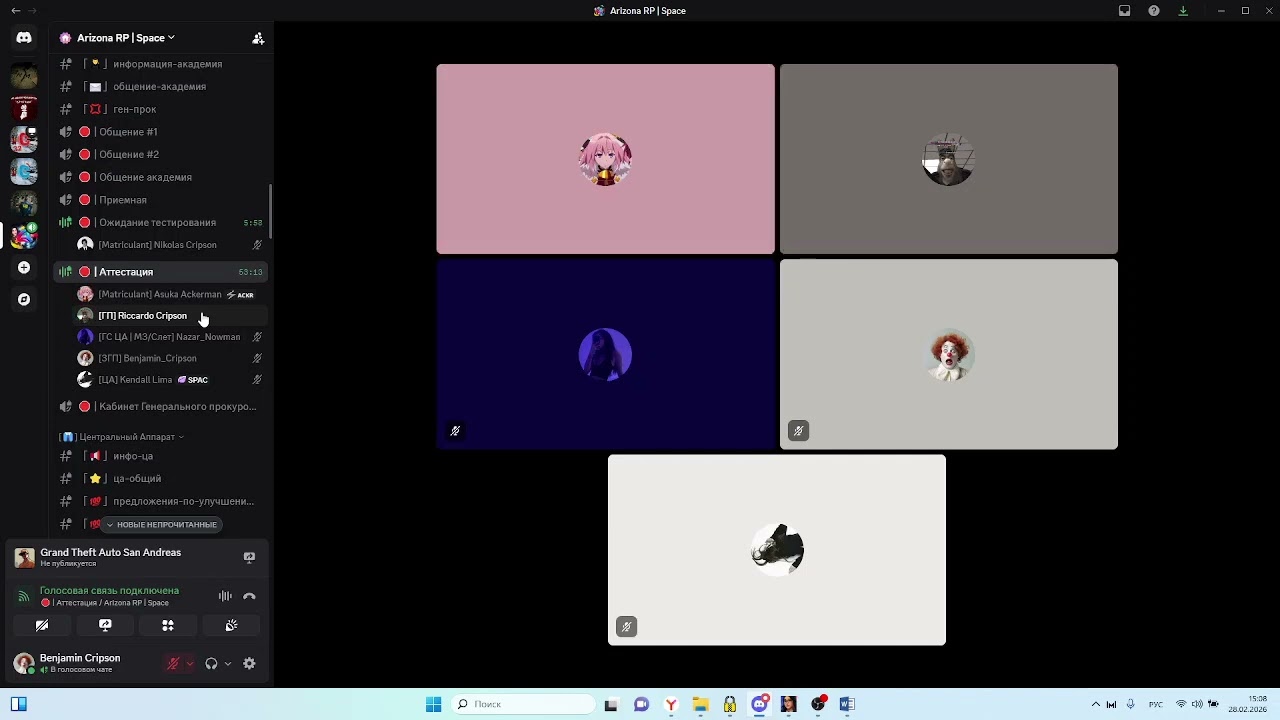Select user Nikolas Cripson in voice list
The width and height of the screenshot is (1280, 720).
click(x=170, y=245)
